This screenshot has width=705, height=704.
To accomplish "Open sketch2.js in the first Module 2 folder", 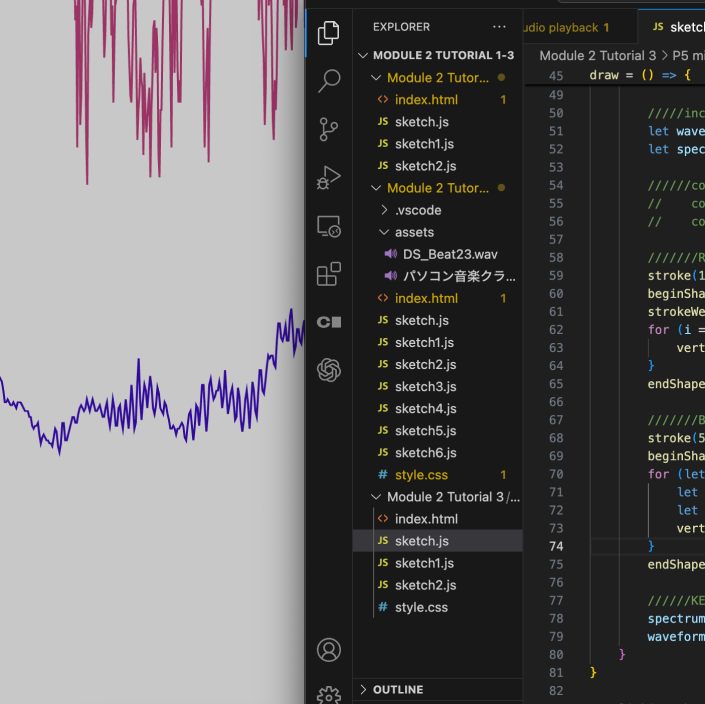I will point(437,166).
